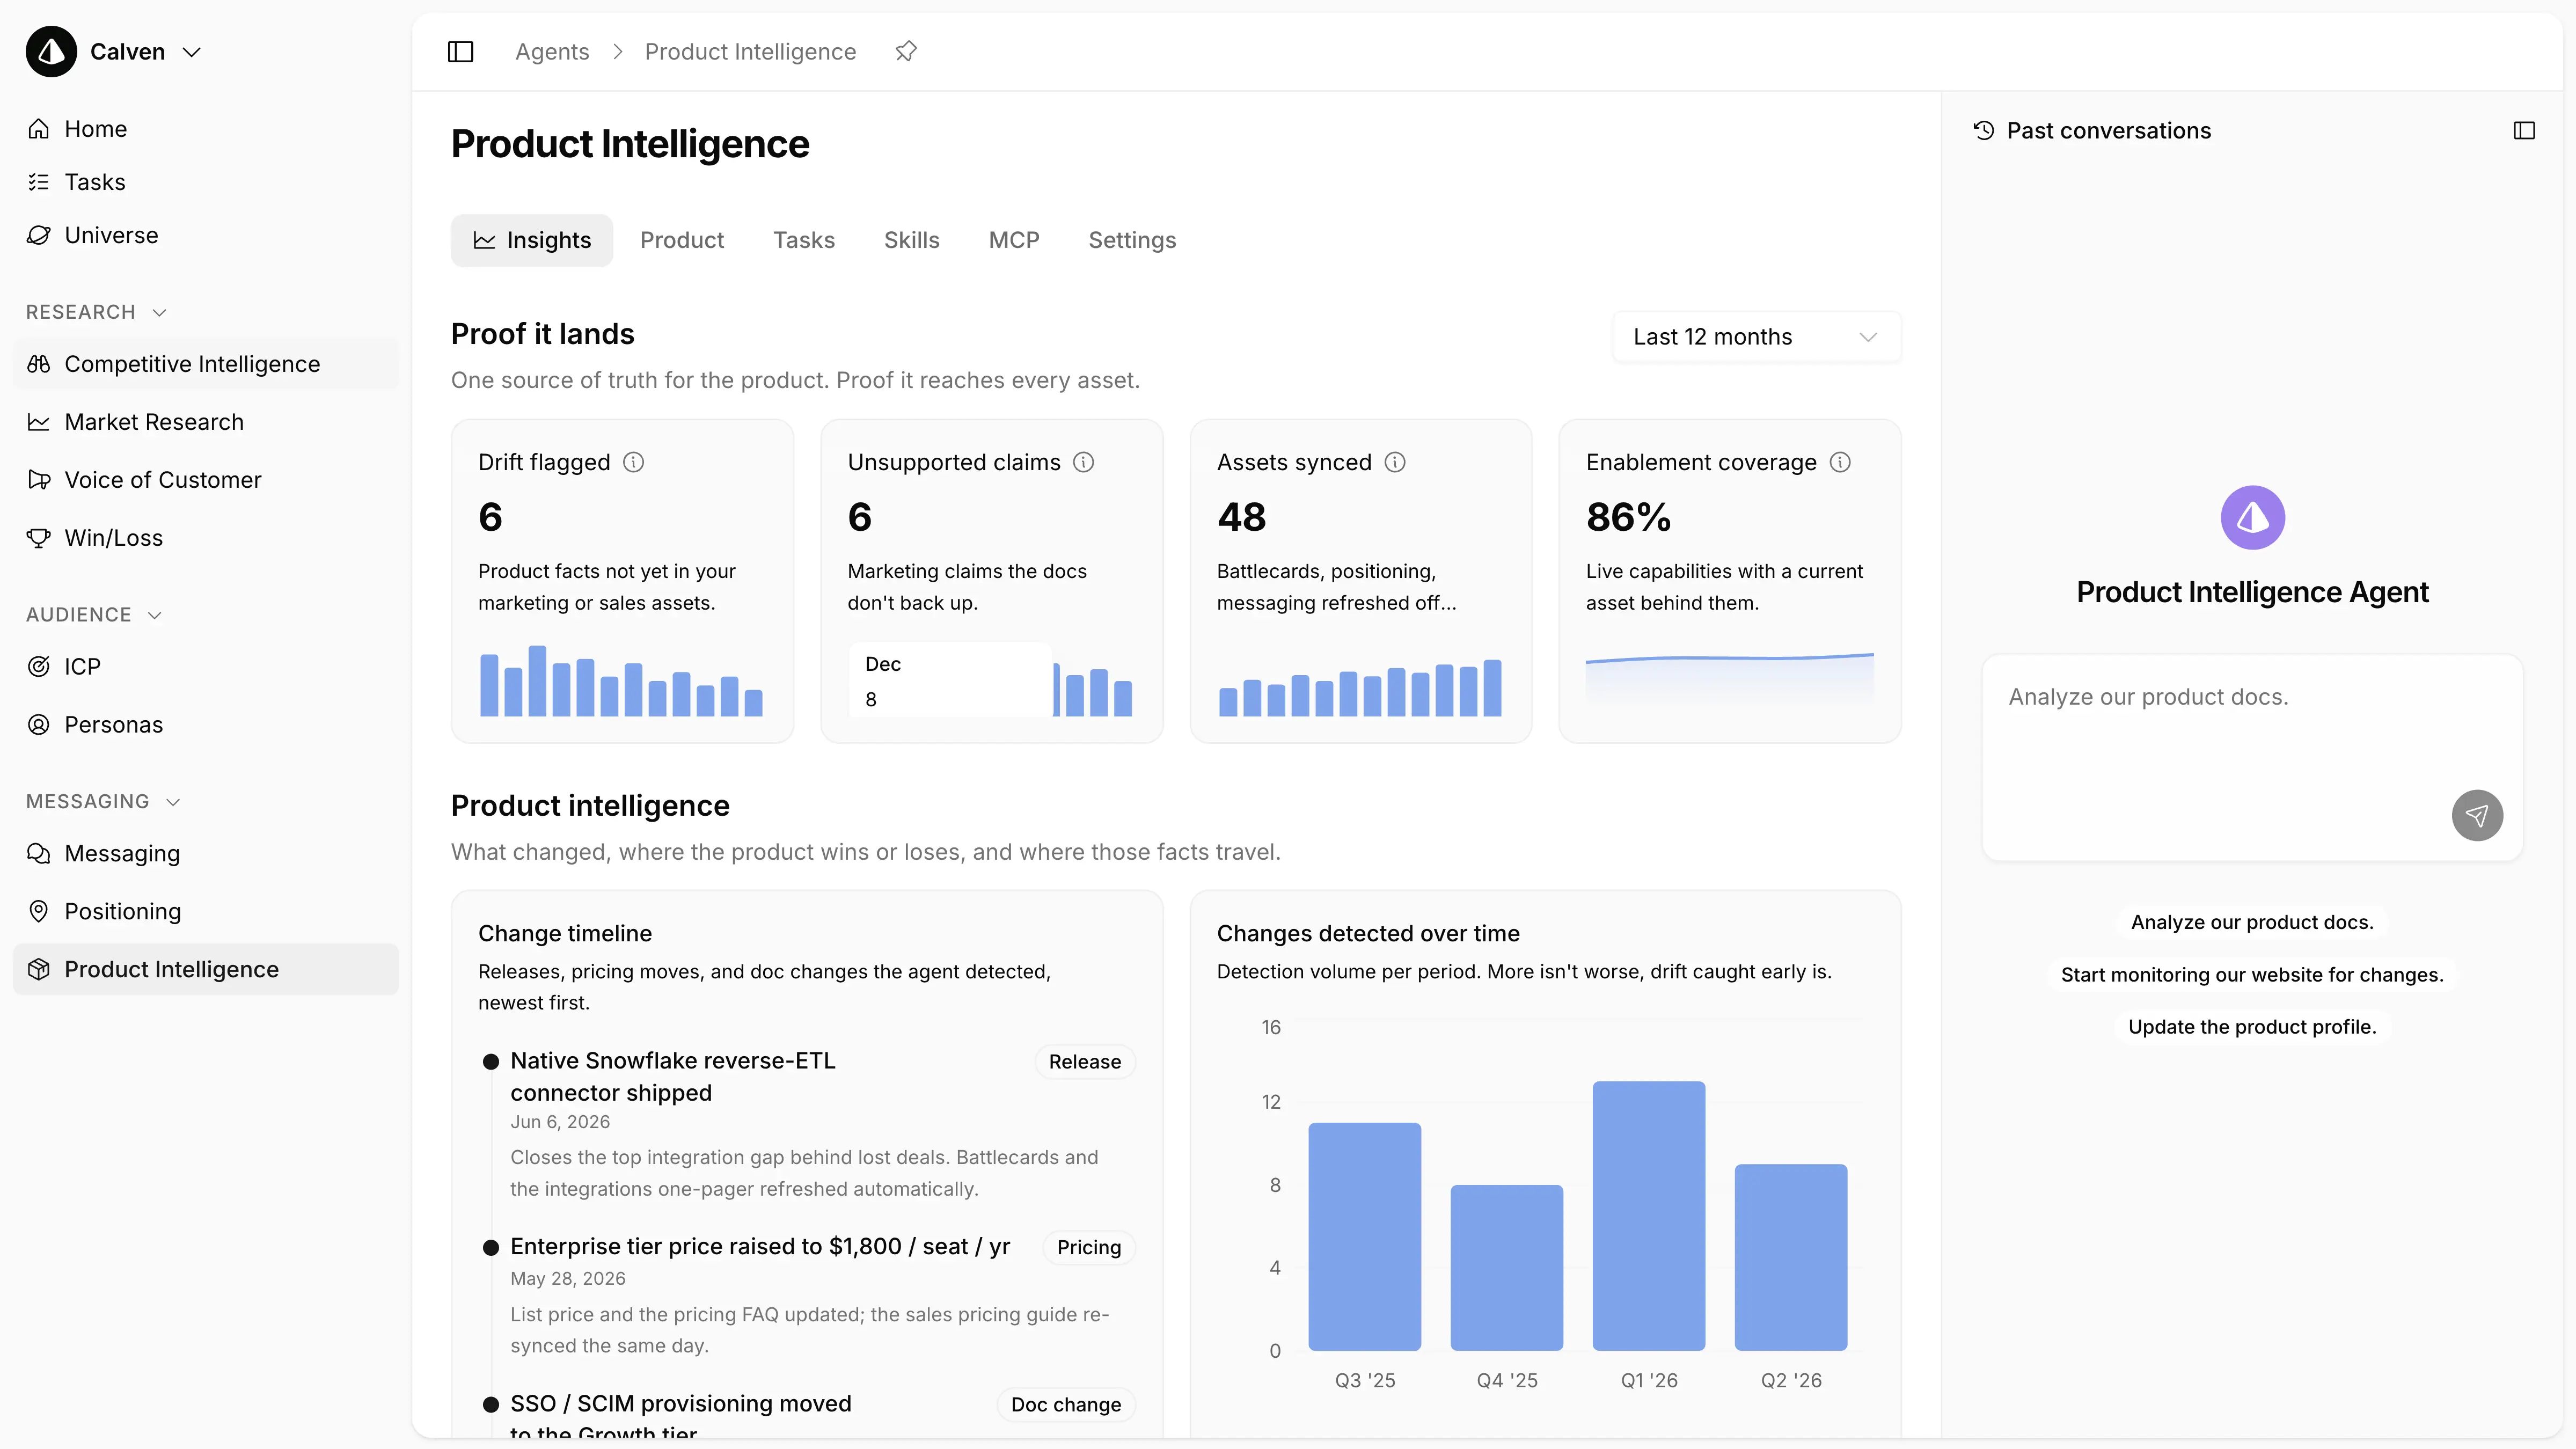2576x1449 pixels.
Task: Click the Market Research chart icon
Action: point(39,422)
